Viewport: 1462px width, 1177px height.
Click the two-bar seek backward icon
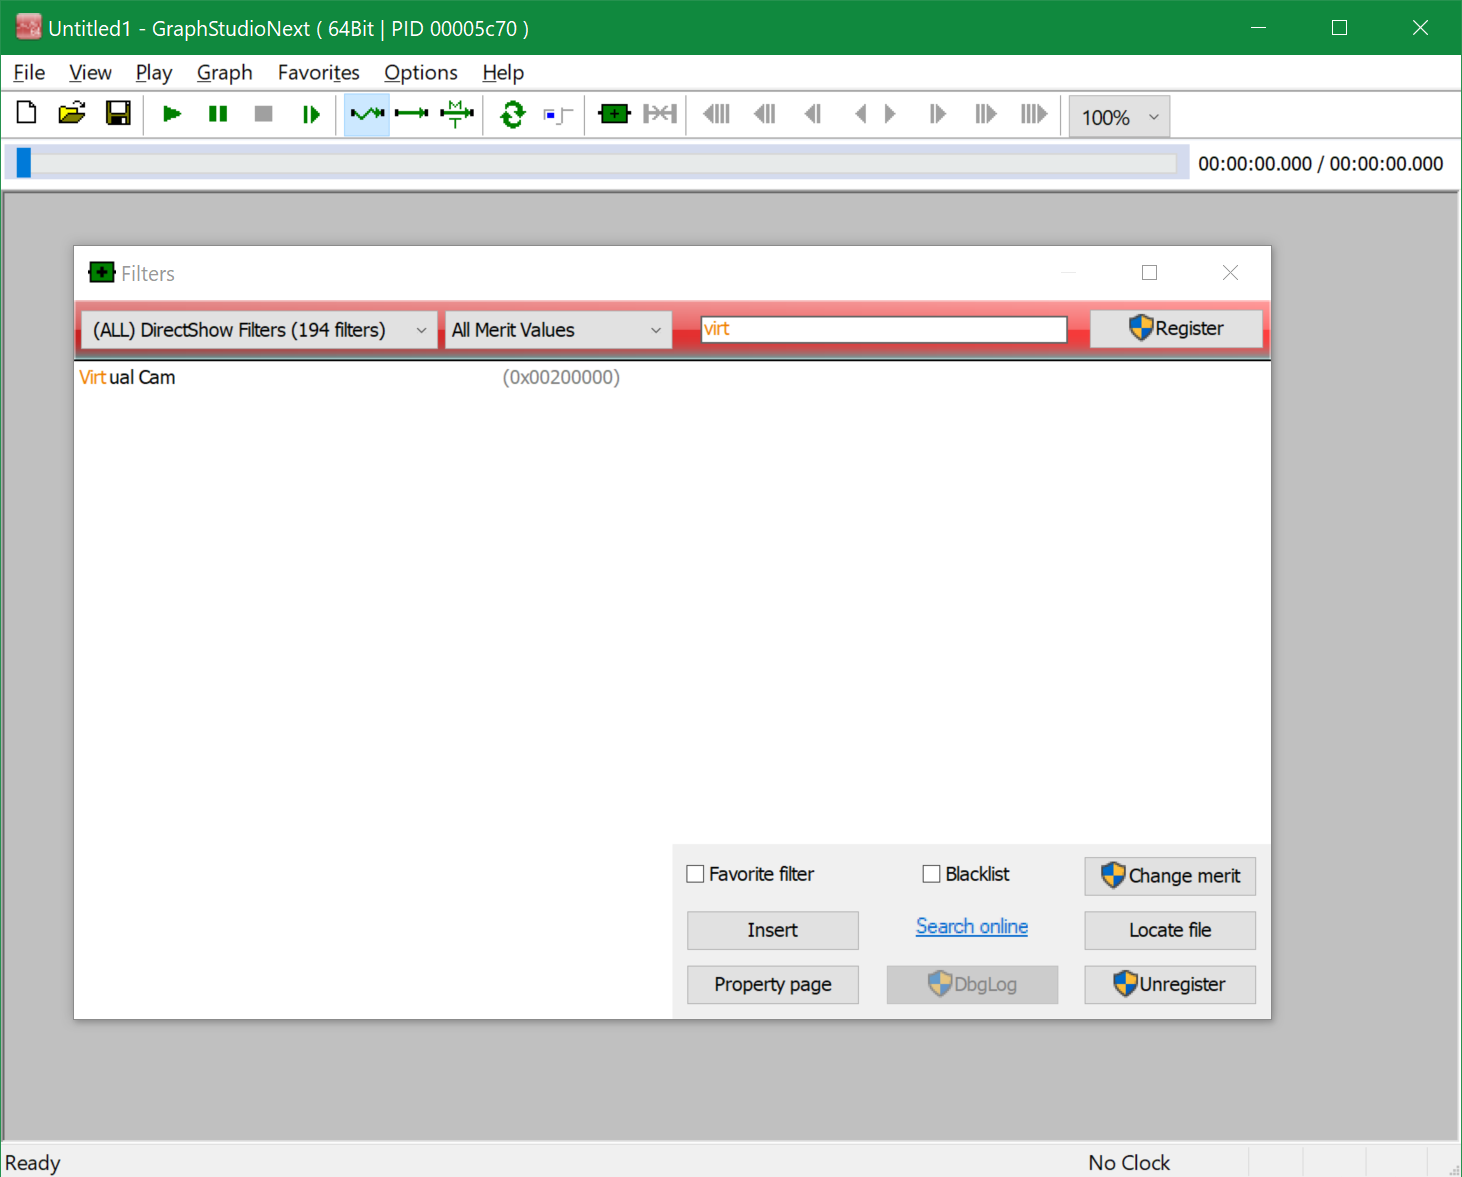[765, 114]
